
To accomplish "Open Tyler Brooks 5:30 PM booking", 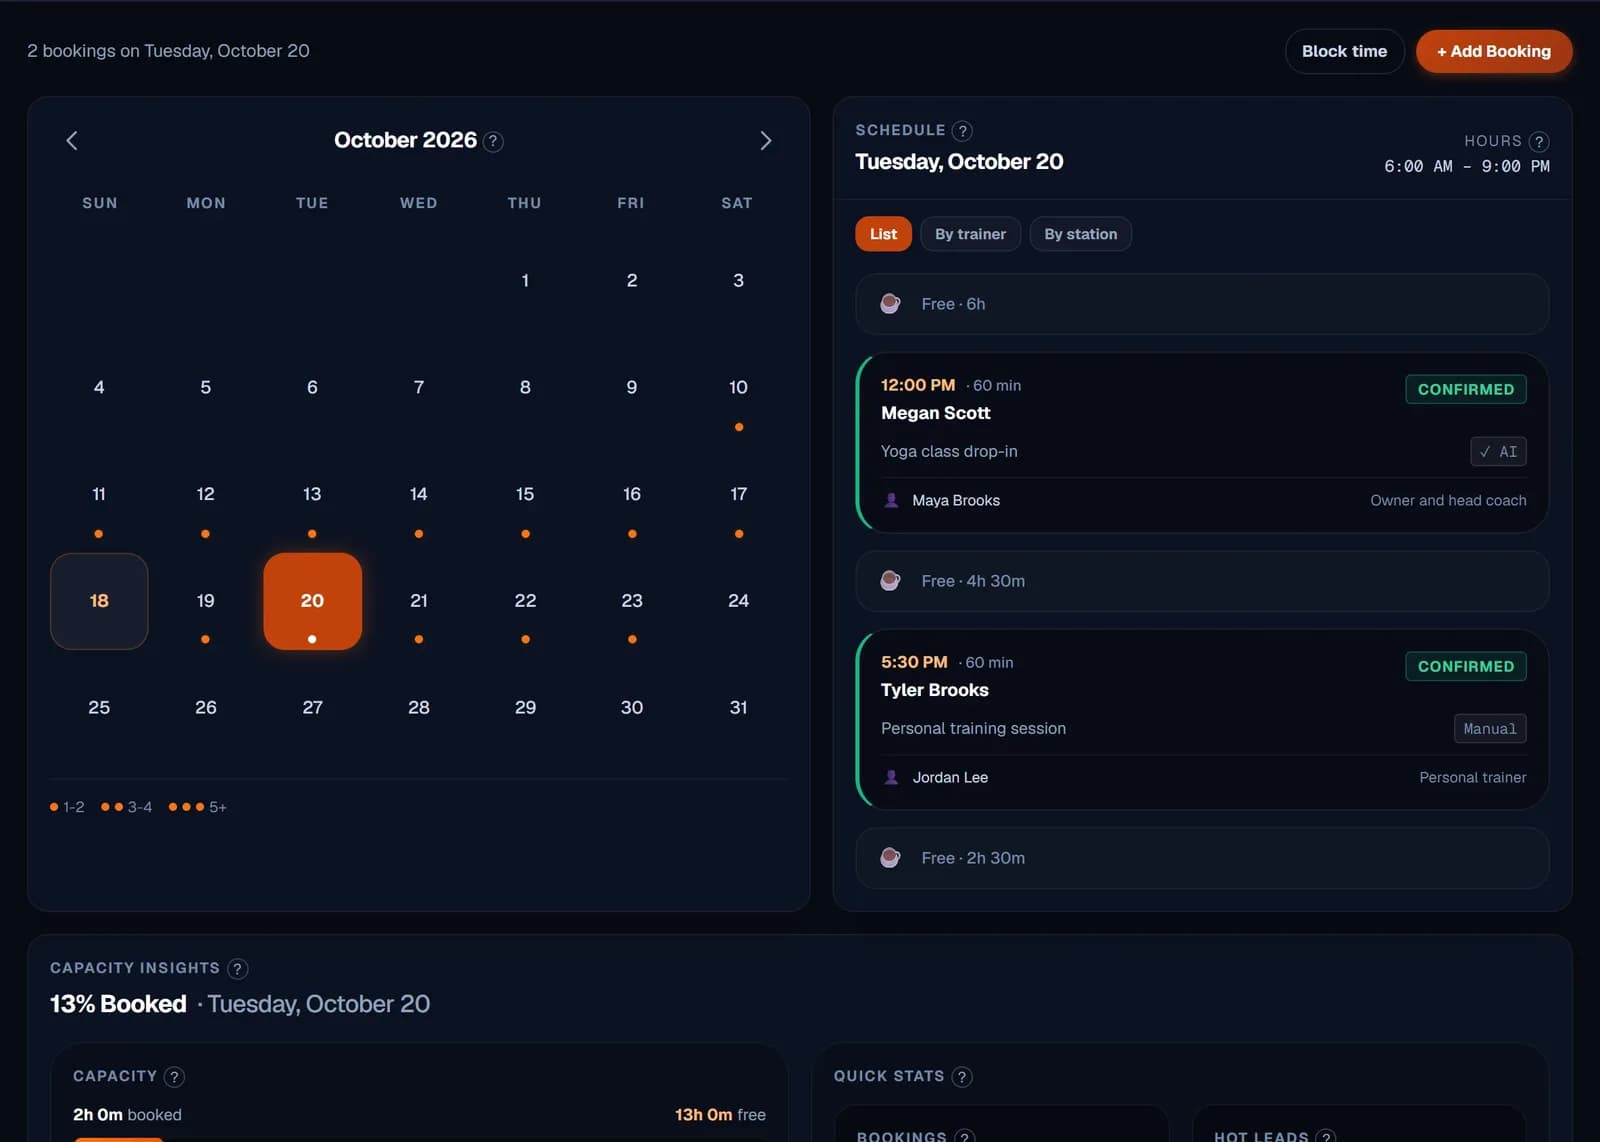I will click(1202, 720).
